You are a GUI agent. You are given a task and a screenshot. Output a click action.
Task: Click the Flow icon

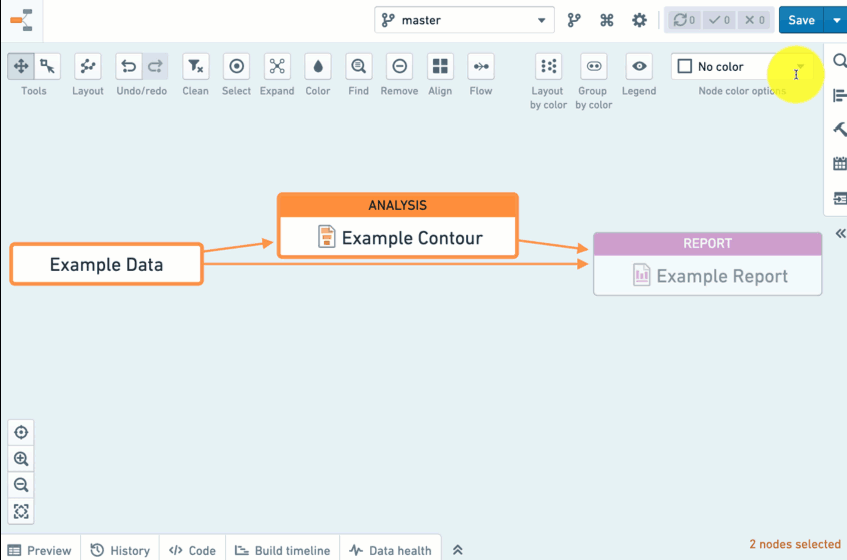(x=481, y=66)
